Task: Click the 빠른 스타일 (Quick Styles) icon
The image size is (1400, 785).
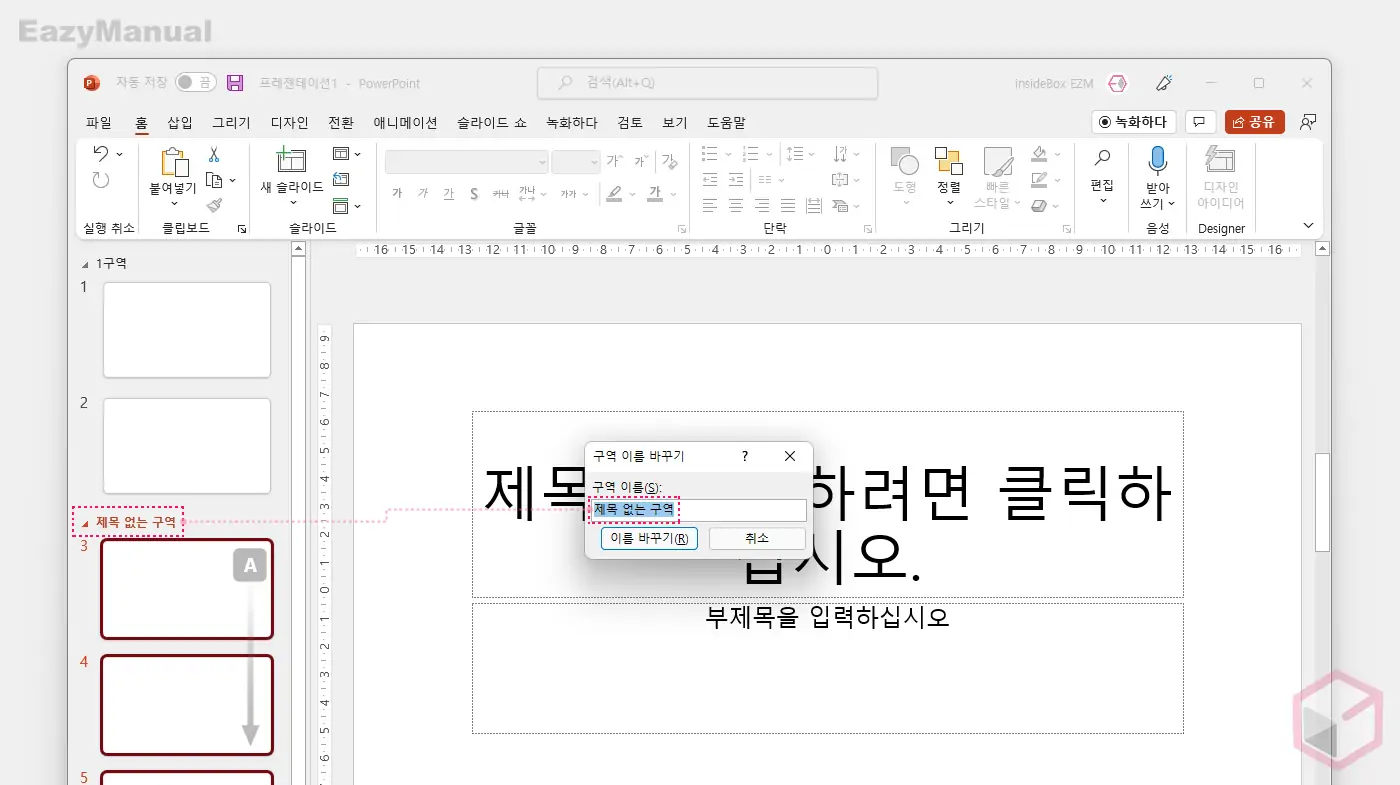Action: point(997,162)
